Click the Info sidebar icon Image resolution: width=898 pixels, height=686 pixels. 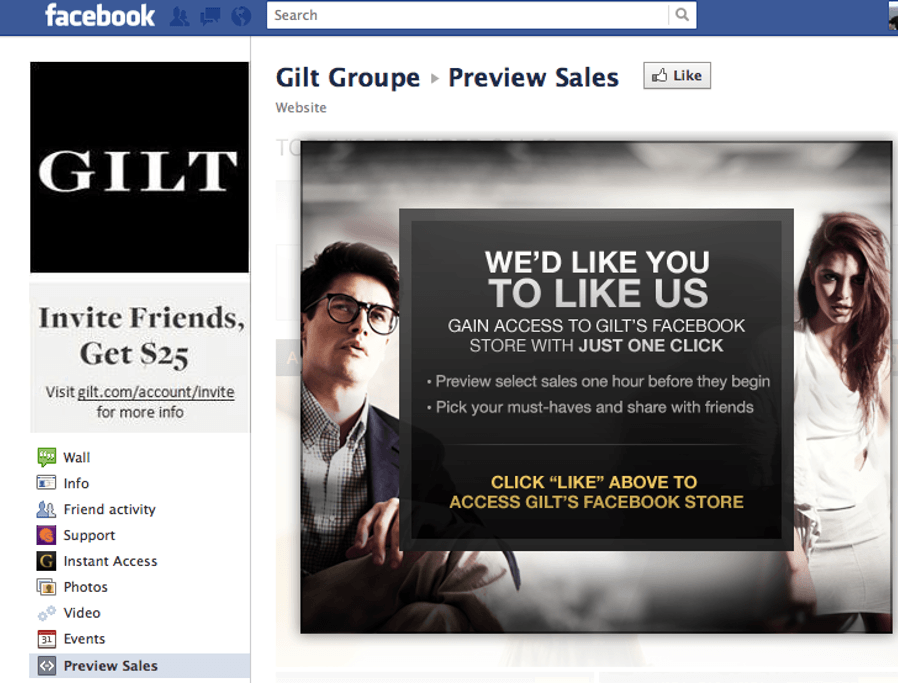[x=46, y=483]
